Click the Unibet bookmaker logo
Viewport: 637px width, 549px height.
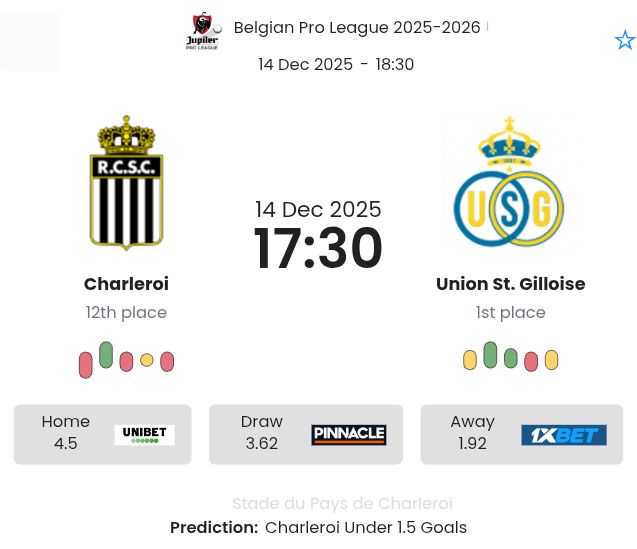tap(144, 435)
